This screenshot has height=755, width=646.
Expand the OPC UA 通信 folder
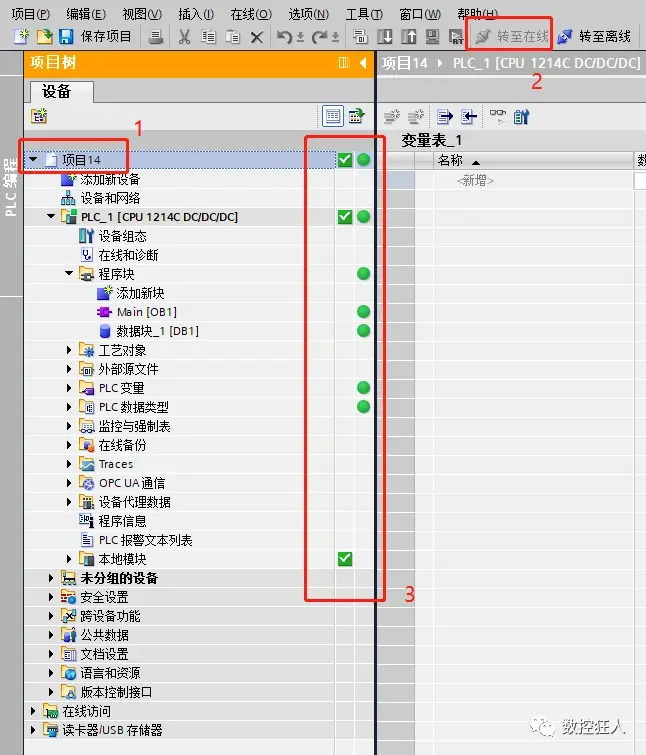tap(69, 483)
